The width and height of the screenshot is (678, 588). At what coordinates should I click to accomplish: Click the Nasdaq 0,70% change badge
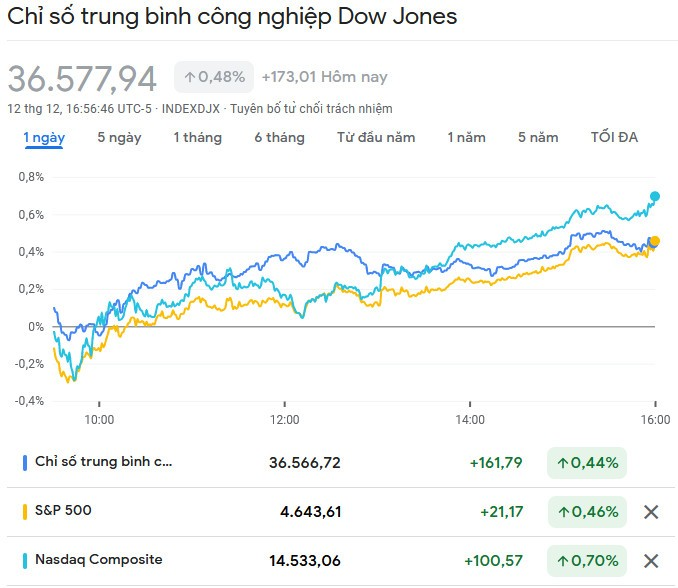pos(588,560)
